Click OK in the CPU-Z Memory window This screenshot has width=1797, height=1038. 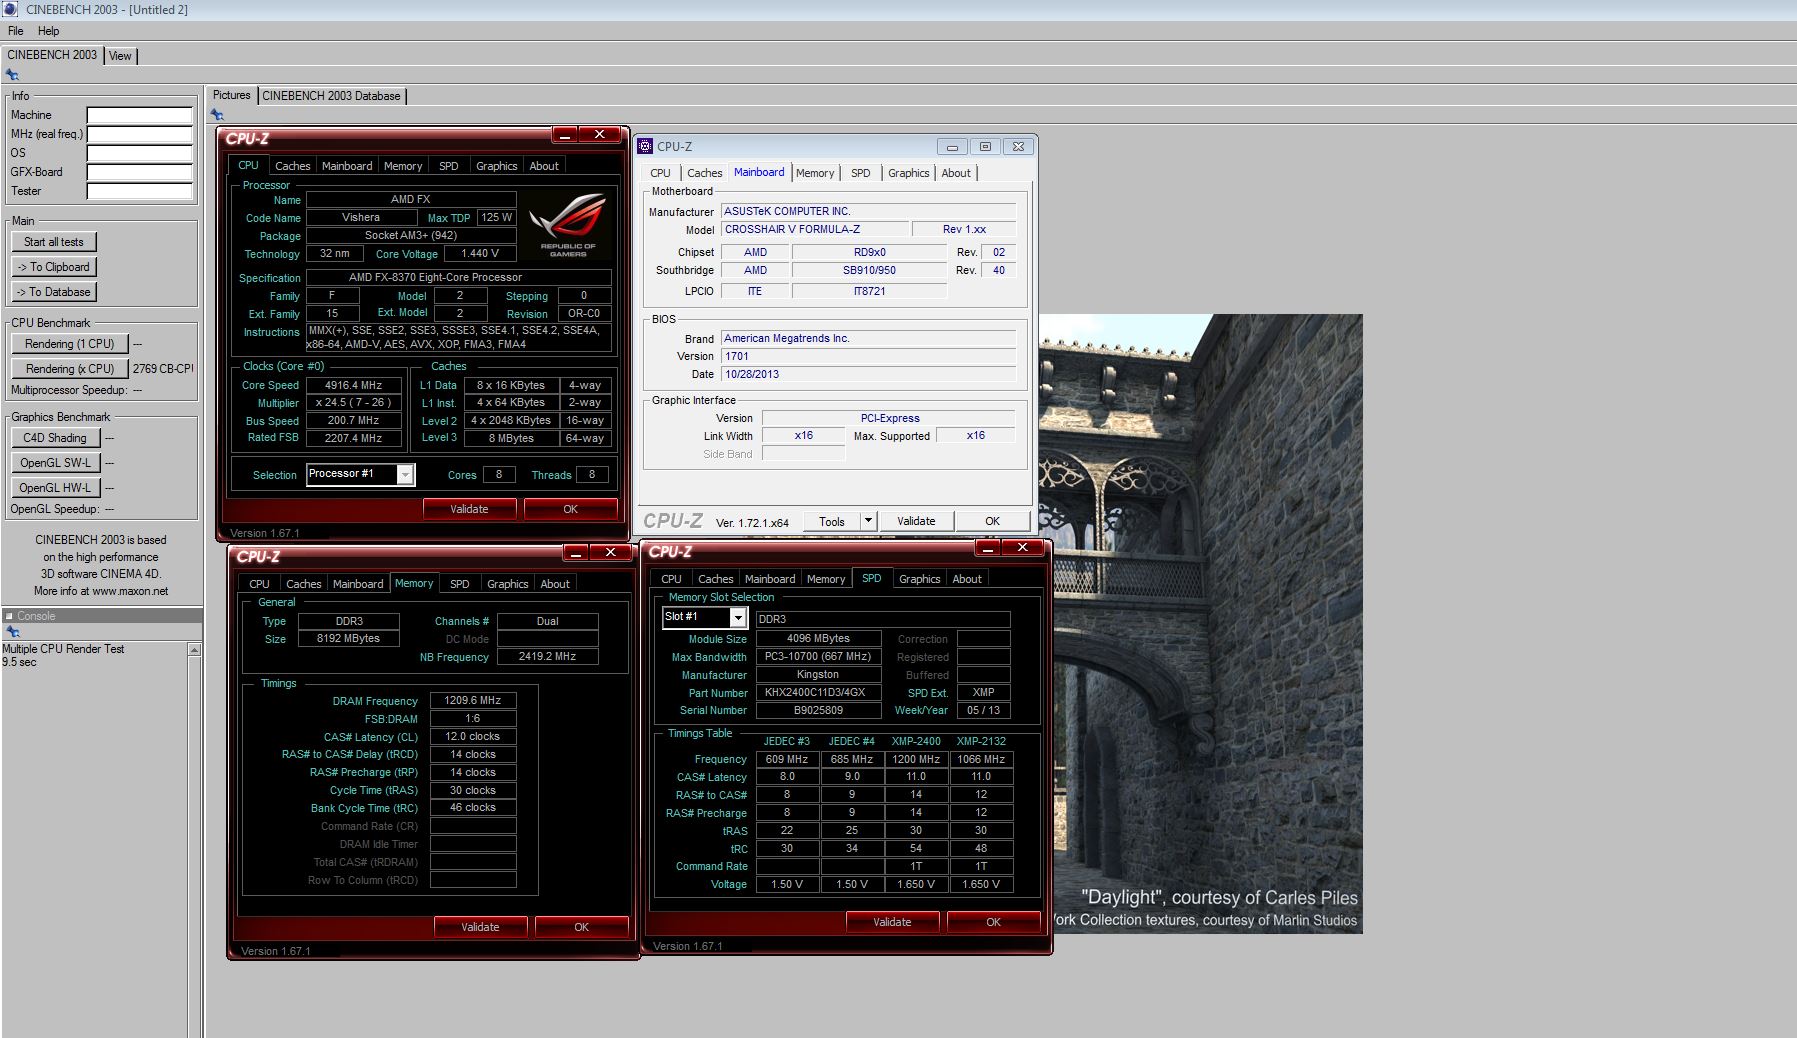581,927
